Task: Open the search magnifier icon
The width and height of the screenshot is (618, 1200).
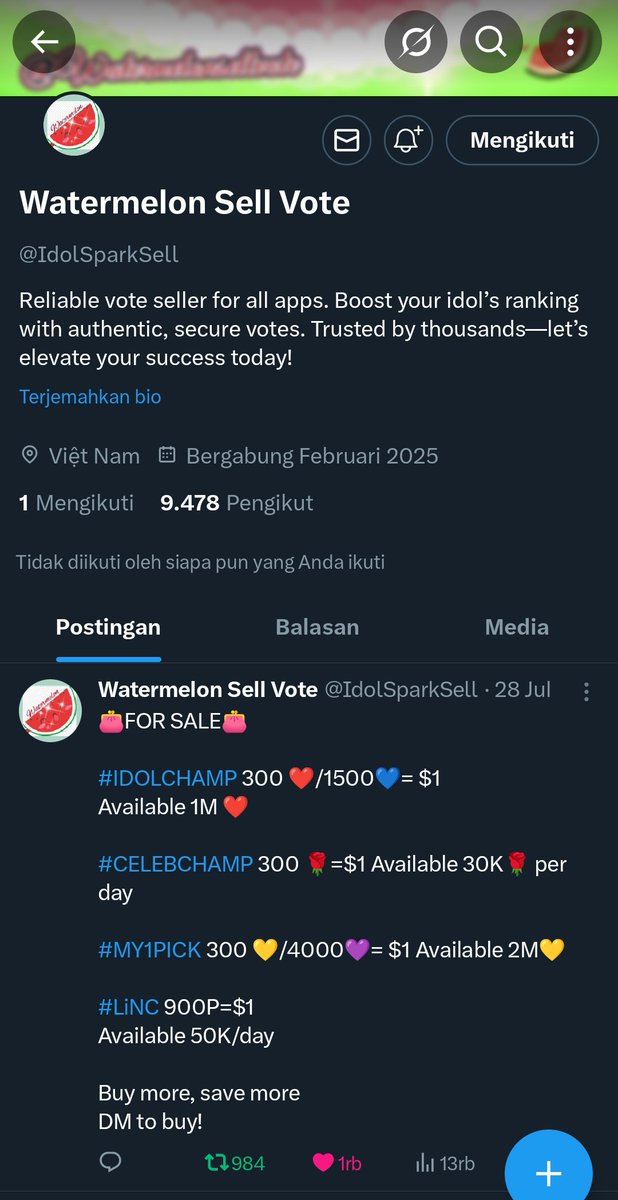Action: 491,41
